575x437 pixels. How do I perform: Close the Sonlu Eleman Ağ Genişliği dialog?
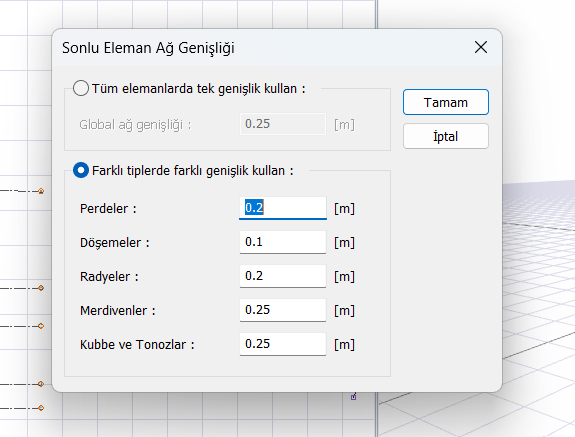[481, 47]
